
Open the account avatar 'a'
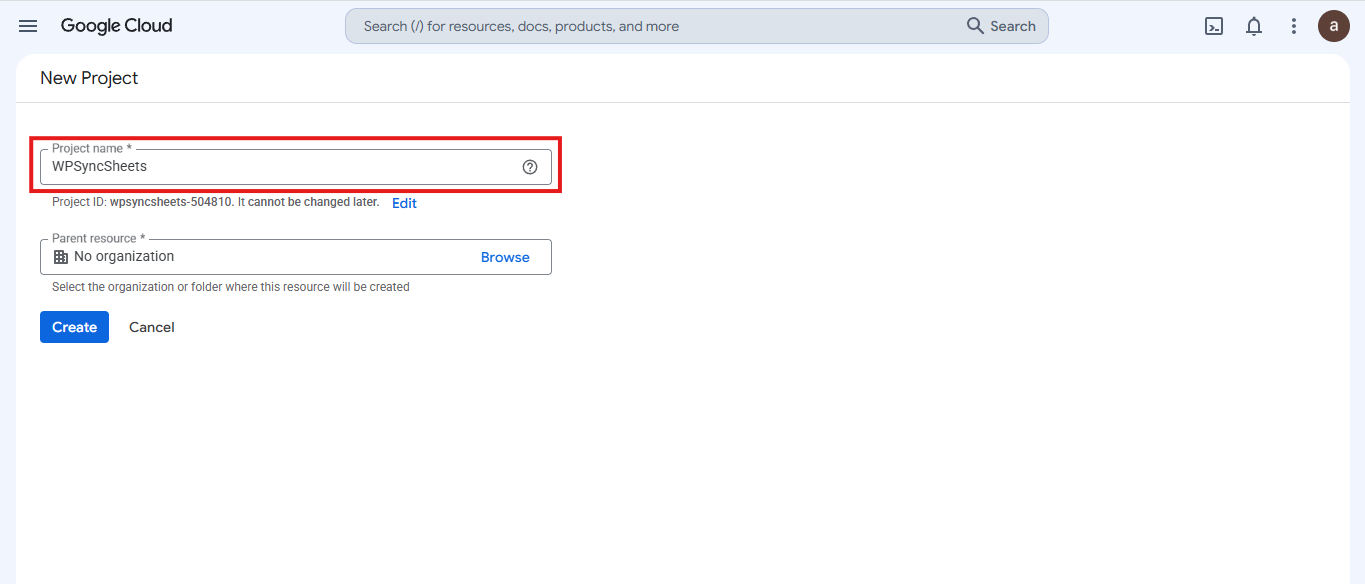tap(1334, 26)
